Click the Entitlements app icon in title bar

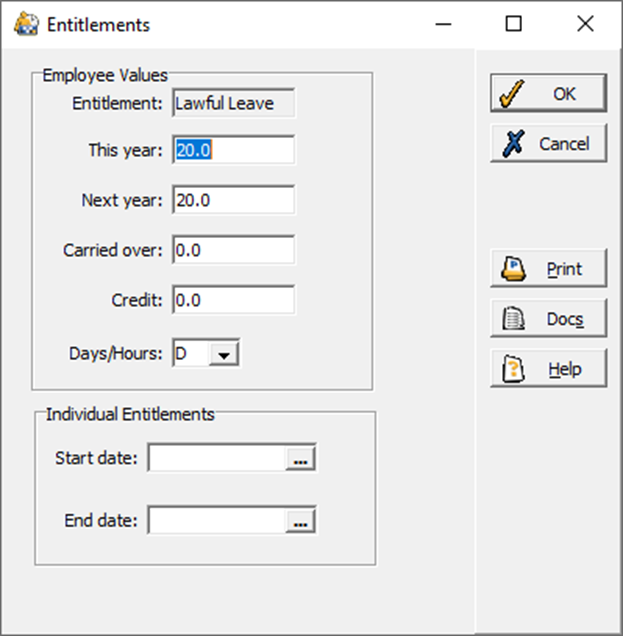point(26,24)
